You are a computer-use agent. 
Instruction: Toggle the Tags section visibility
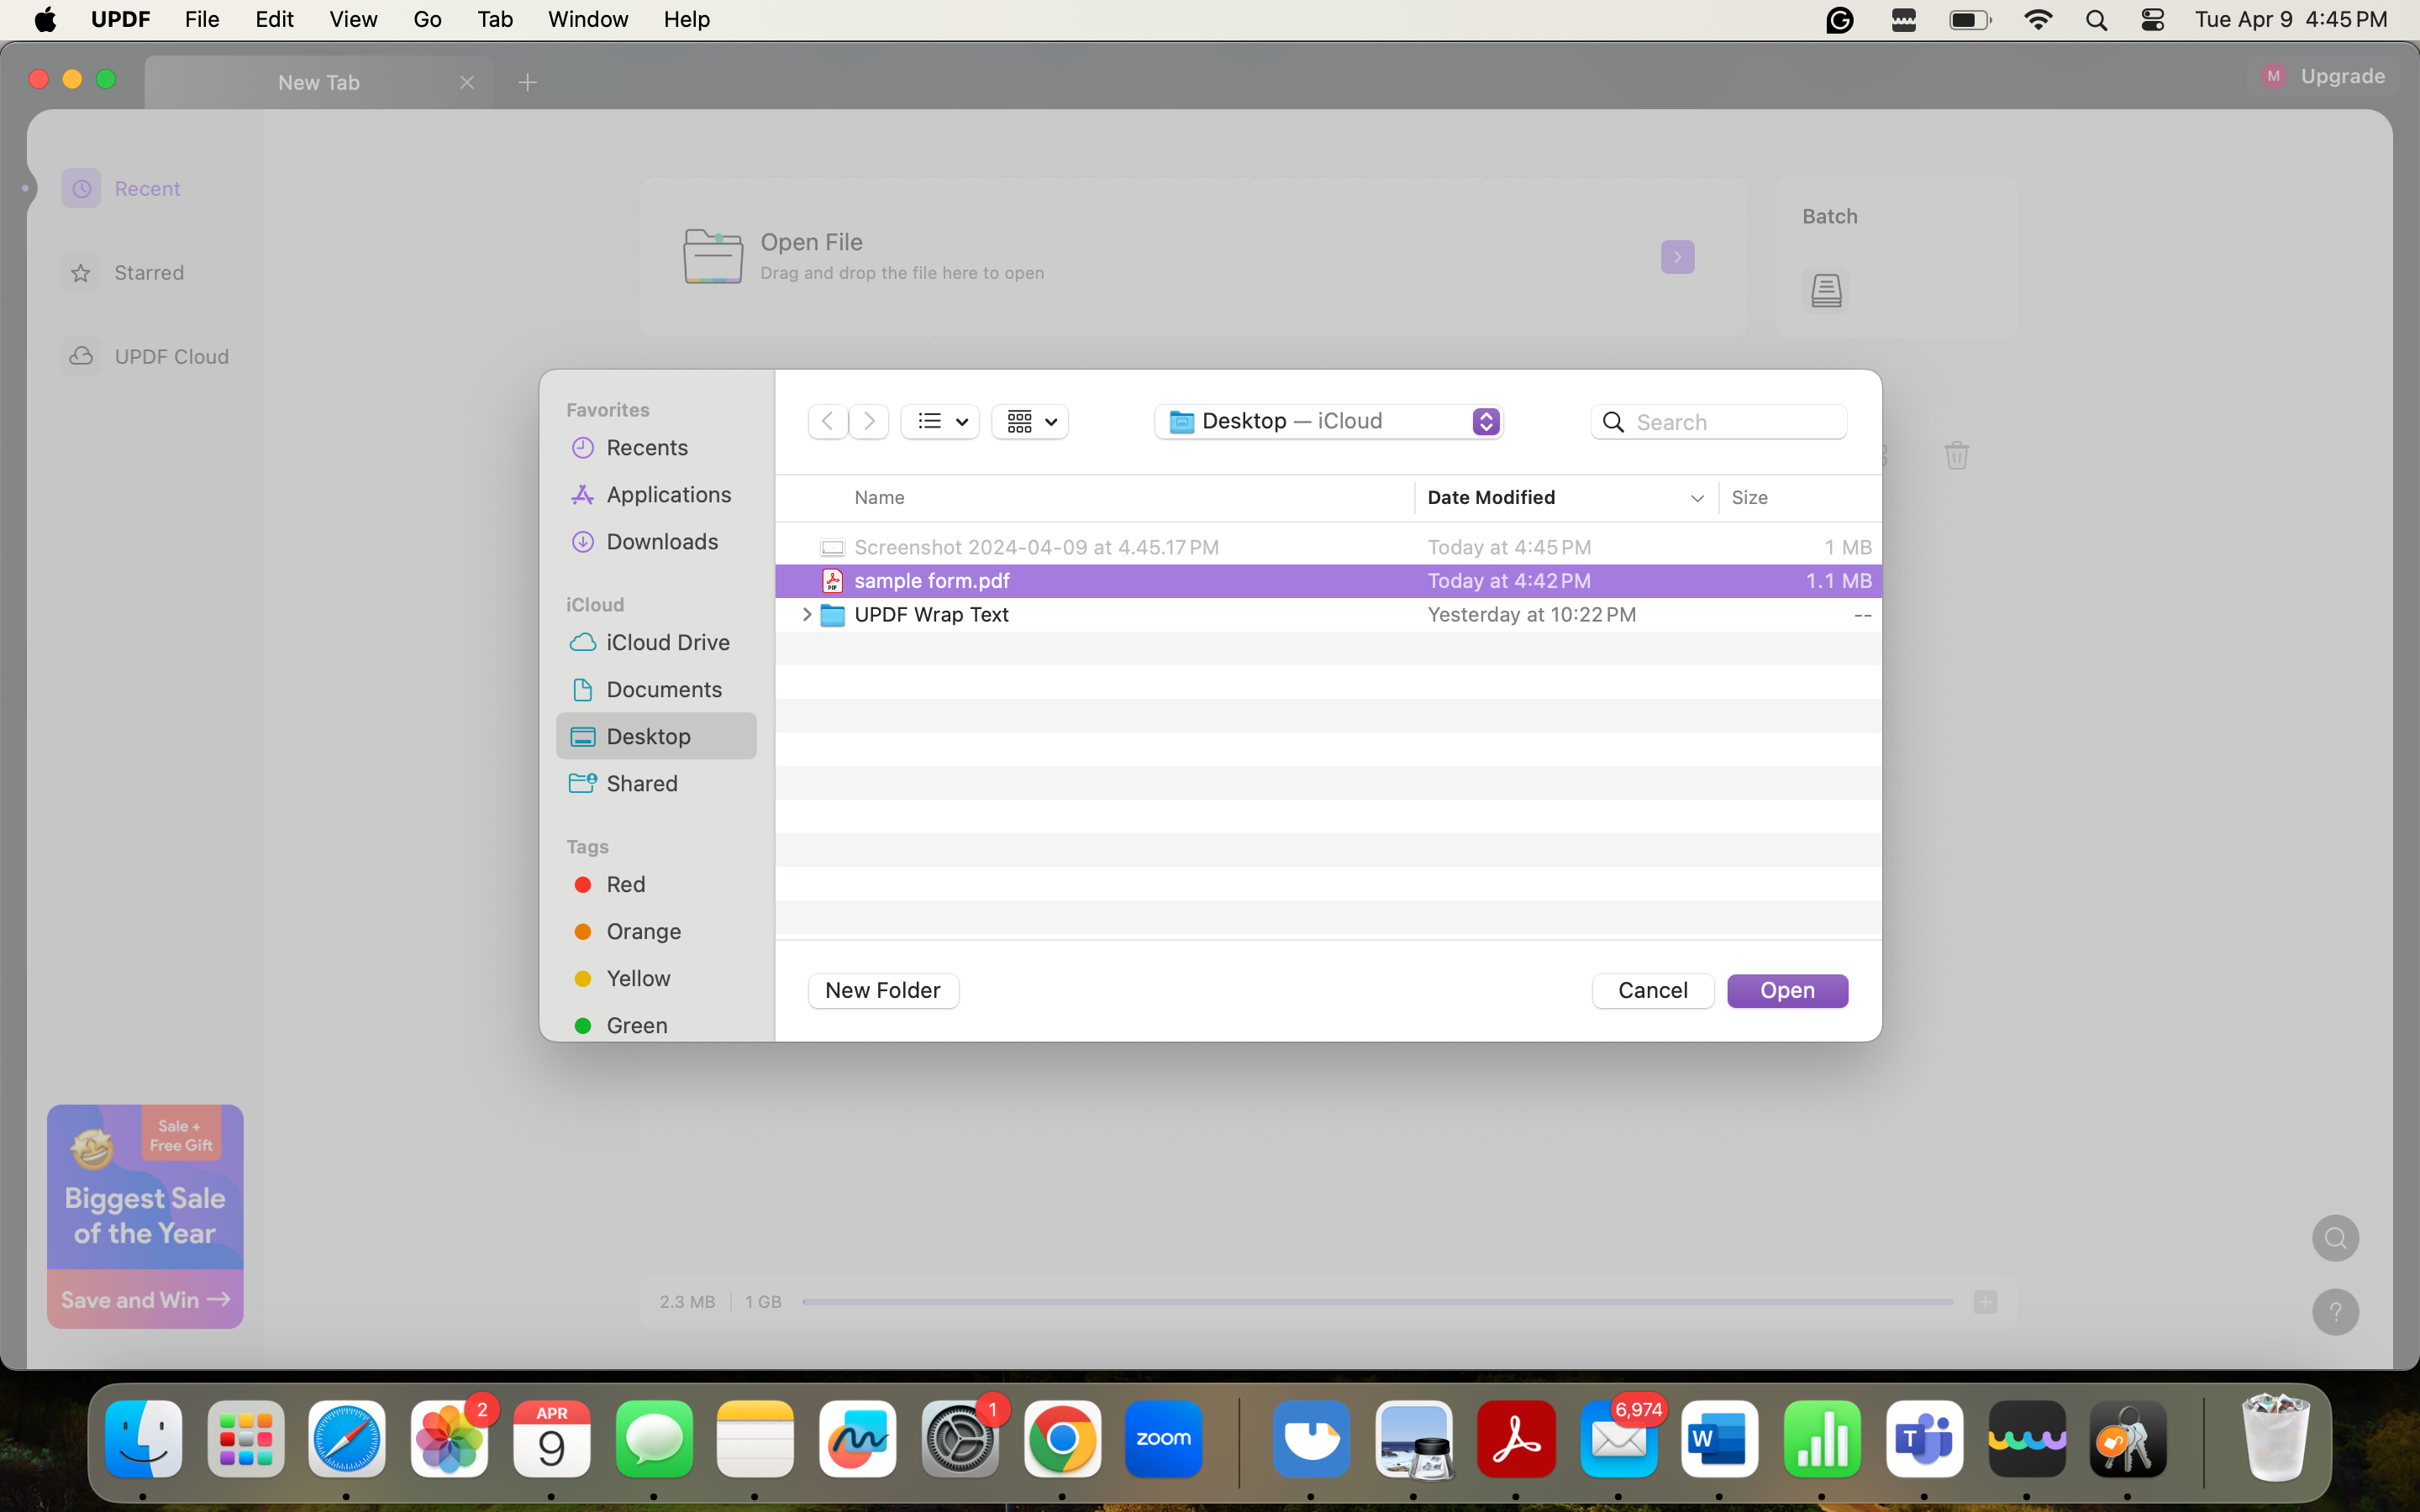(x=587, y=847)
